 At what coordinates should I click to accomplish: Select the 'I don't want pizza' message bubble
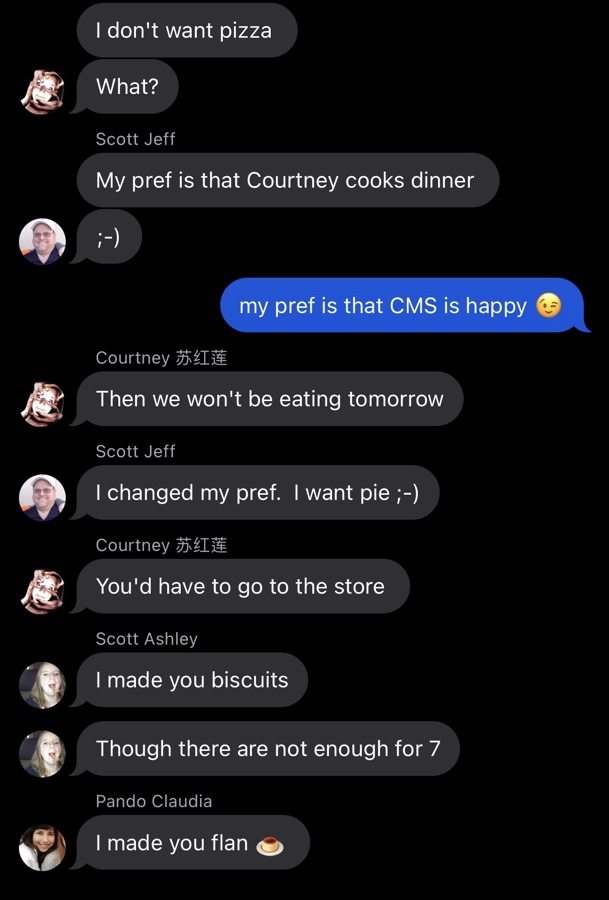[187, 30]
